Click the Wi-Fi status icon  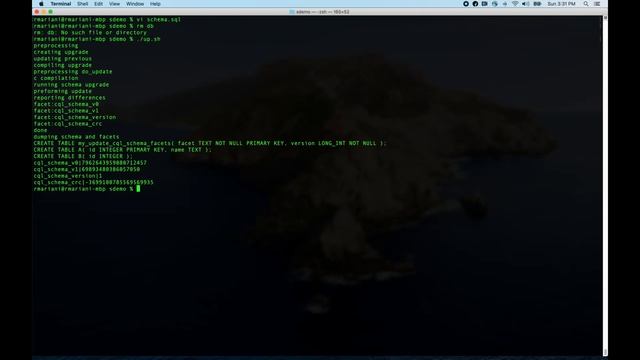(x=515, y=4)
